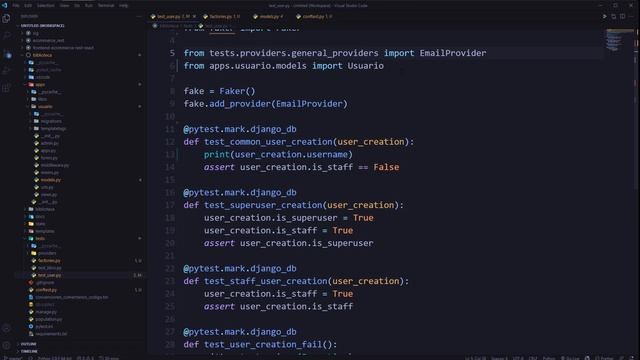The image size is (640, 360).
Task: Expand the TIMELINE panel
Action: pyautogui.click(x=29, y=351)
